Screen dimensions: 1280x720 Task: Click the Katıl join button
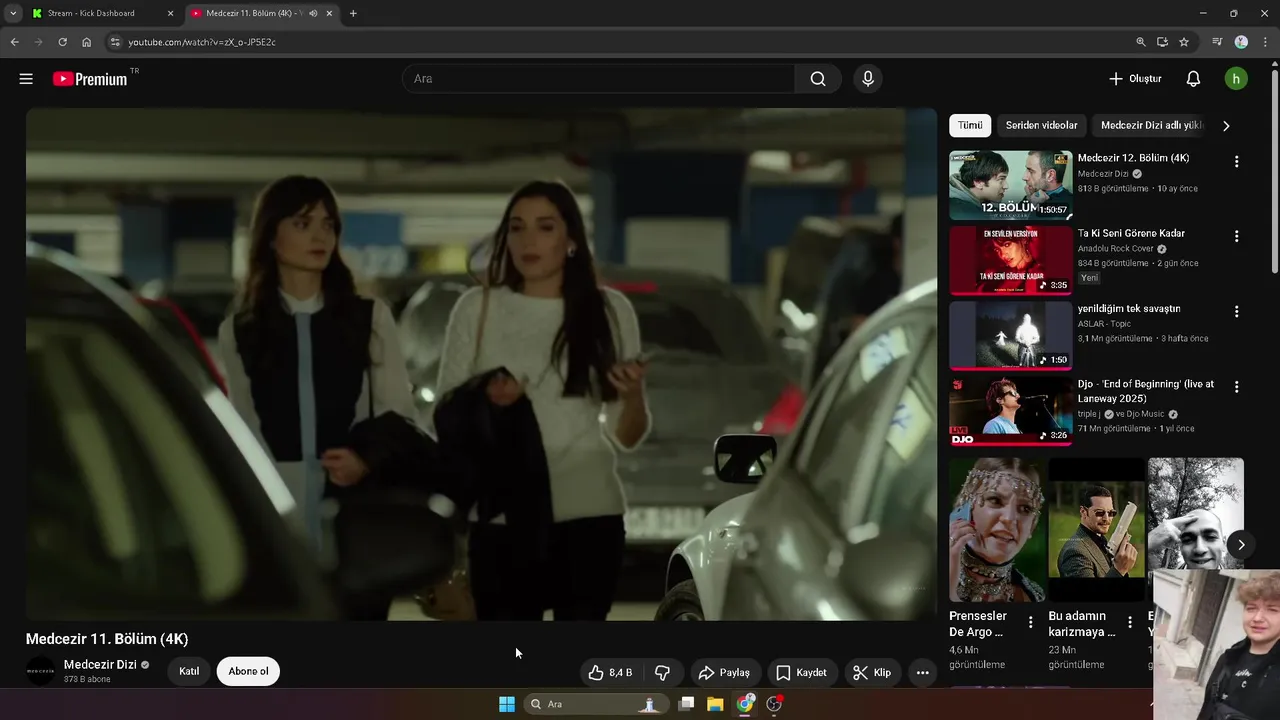189,671
